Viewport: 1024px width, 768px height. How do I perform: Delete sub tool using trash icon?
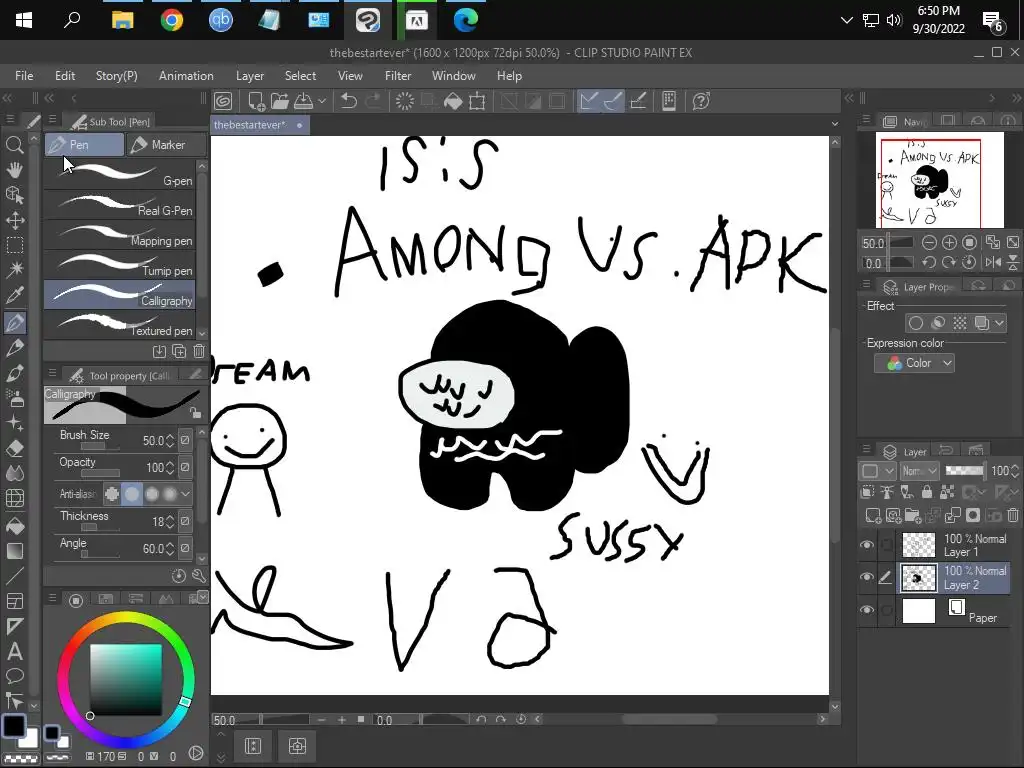199,351
